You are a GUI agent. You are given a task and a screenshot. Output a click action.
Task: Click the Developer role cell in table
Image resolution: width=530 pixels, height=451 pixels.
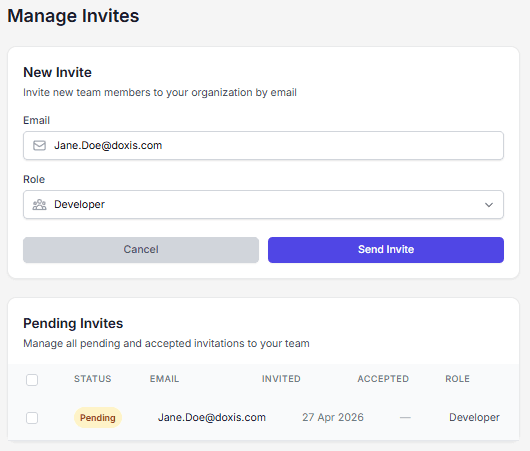point(474,417)
